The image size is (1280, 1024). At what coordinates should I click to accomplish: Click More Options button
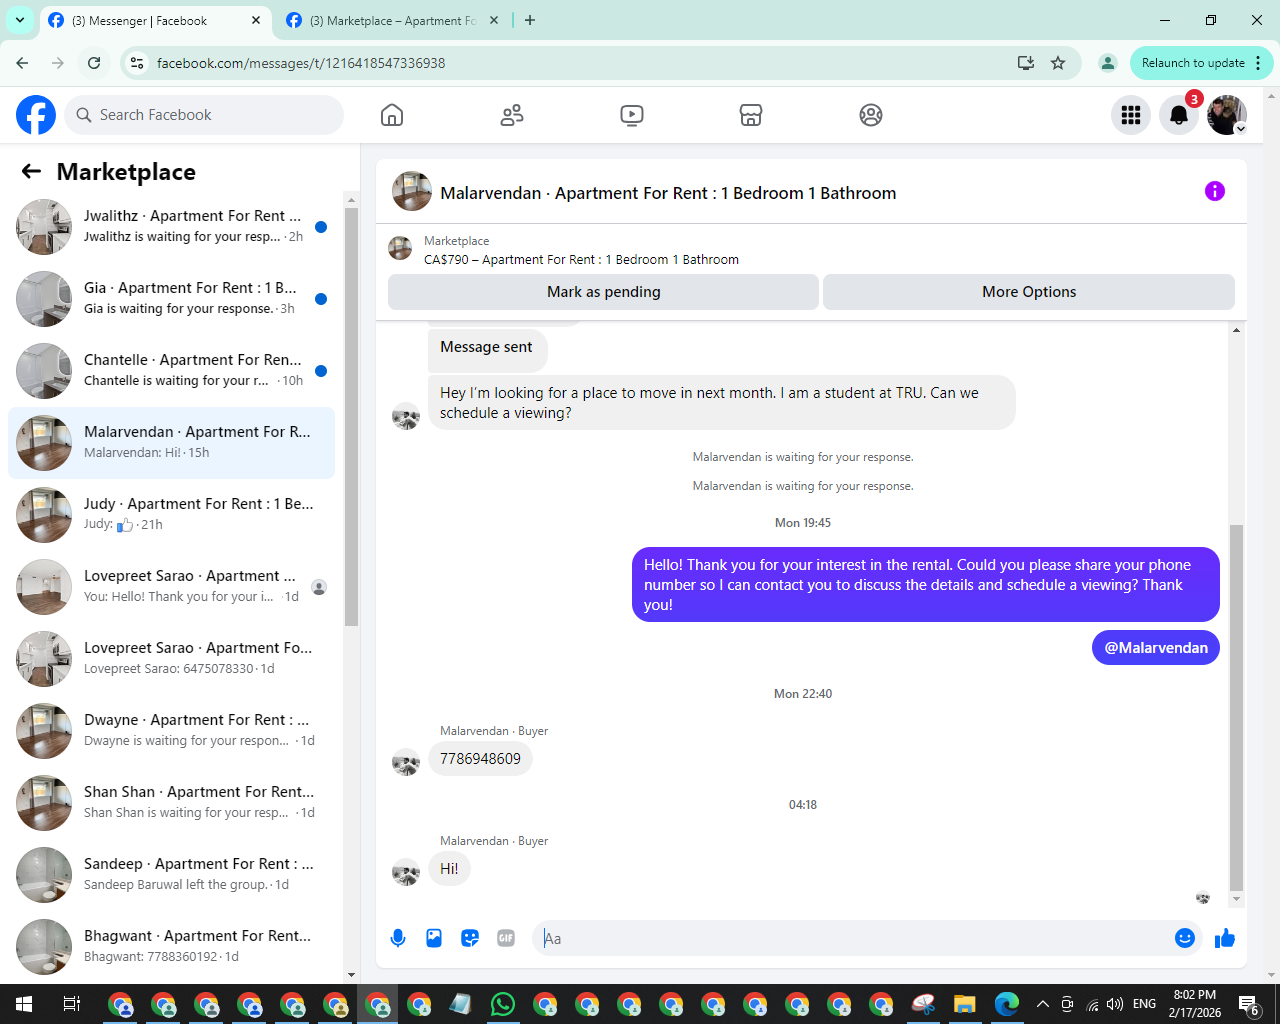tap(1029, 292)
